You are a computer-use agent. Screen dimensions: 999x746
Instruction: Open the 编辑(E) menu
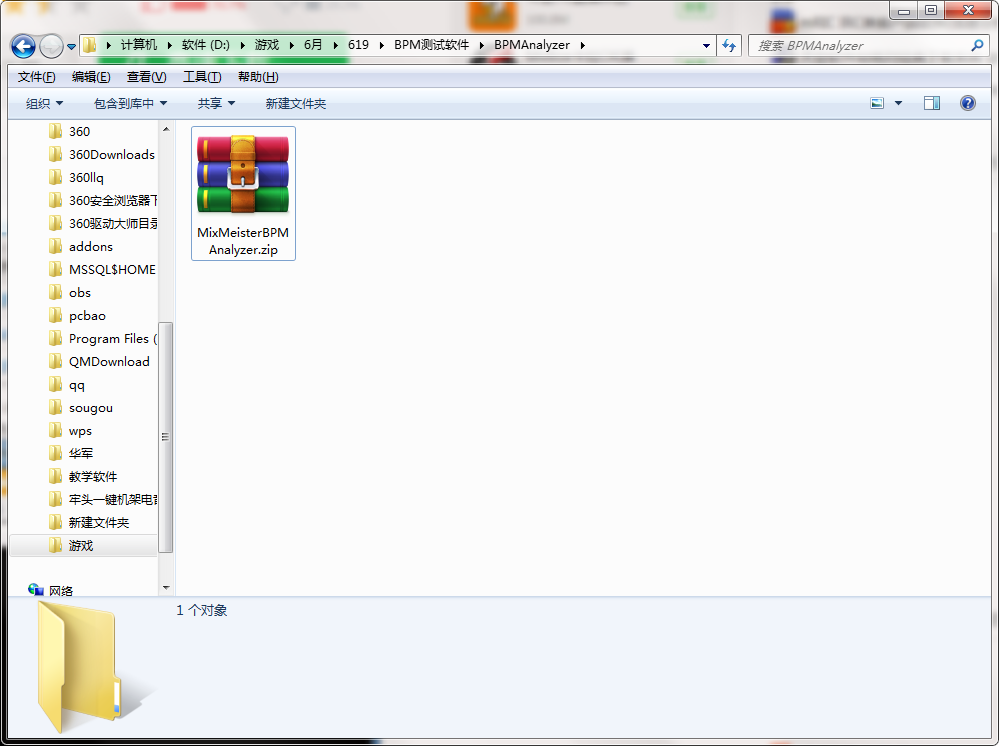tap(91, 77)
